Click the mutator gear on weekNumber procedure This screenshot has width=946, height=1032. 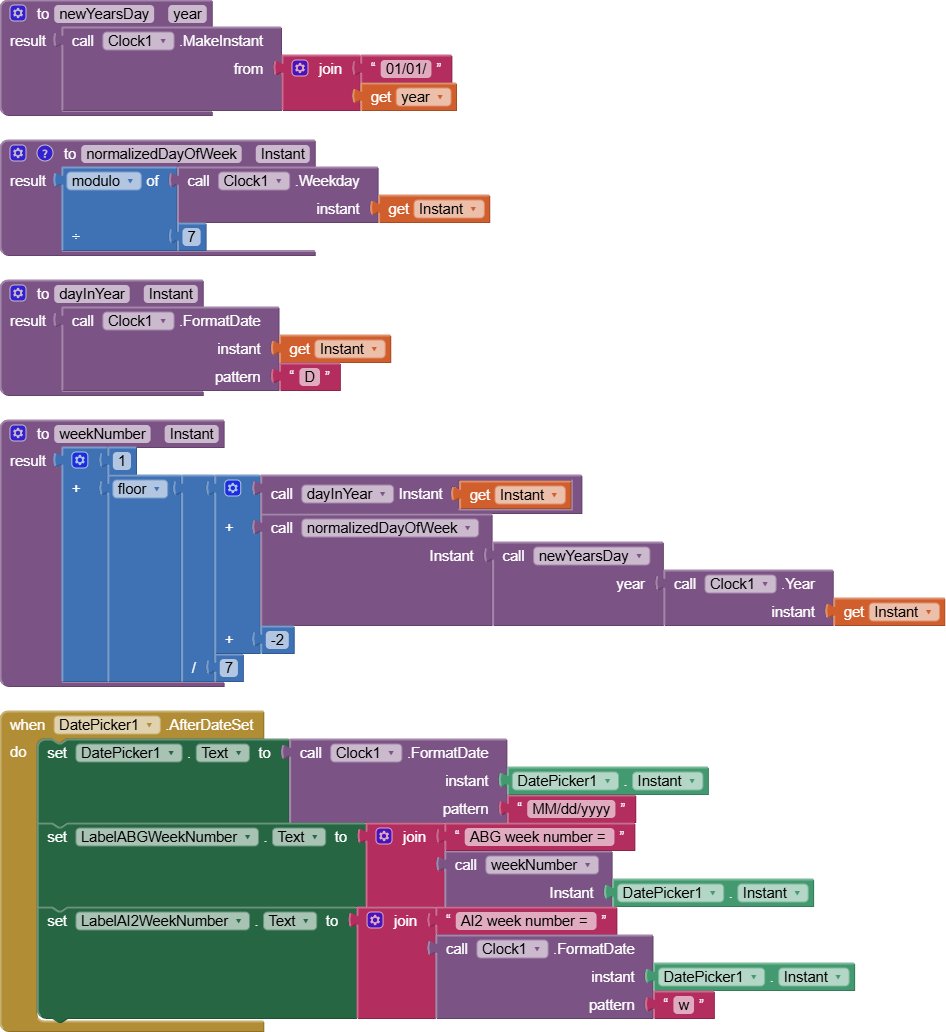coord(18,434)
